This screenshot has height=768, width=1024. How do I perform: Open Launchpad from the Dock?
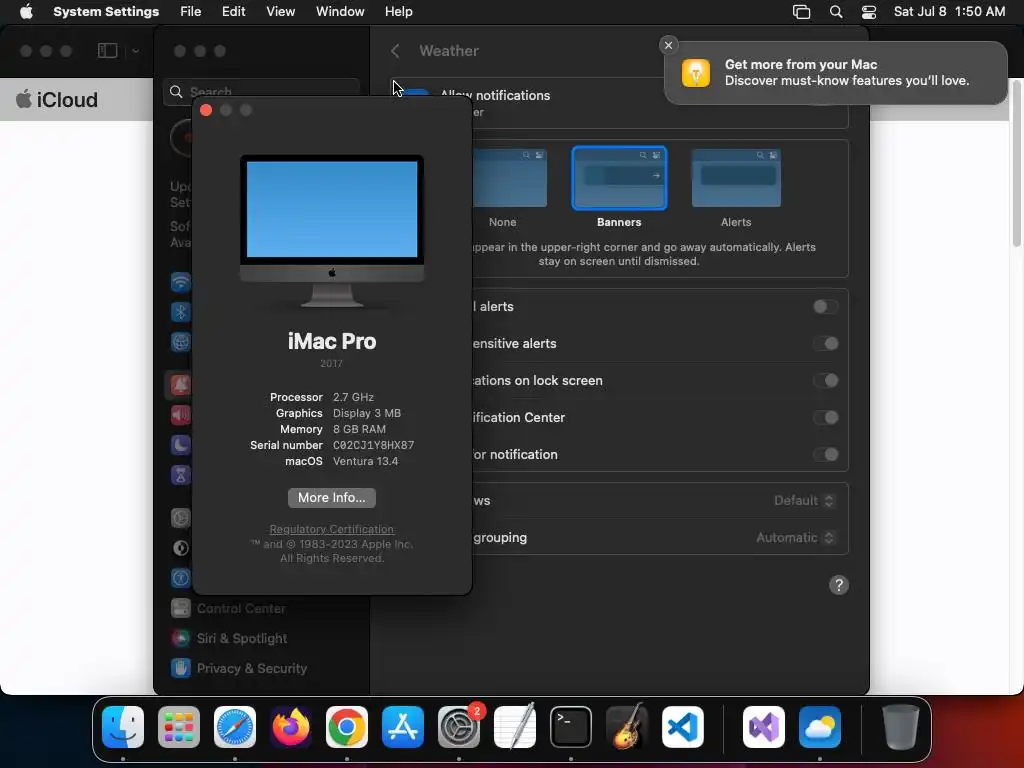point(179,727)
